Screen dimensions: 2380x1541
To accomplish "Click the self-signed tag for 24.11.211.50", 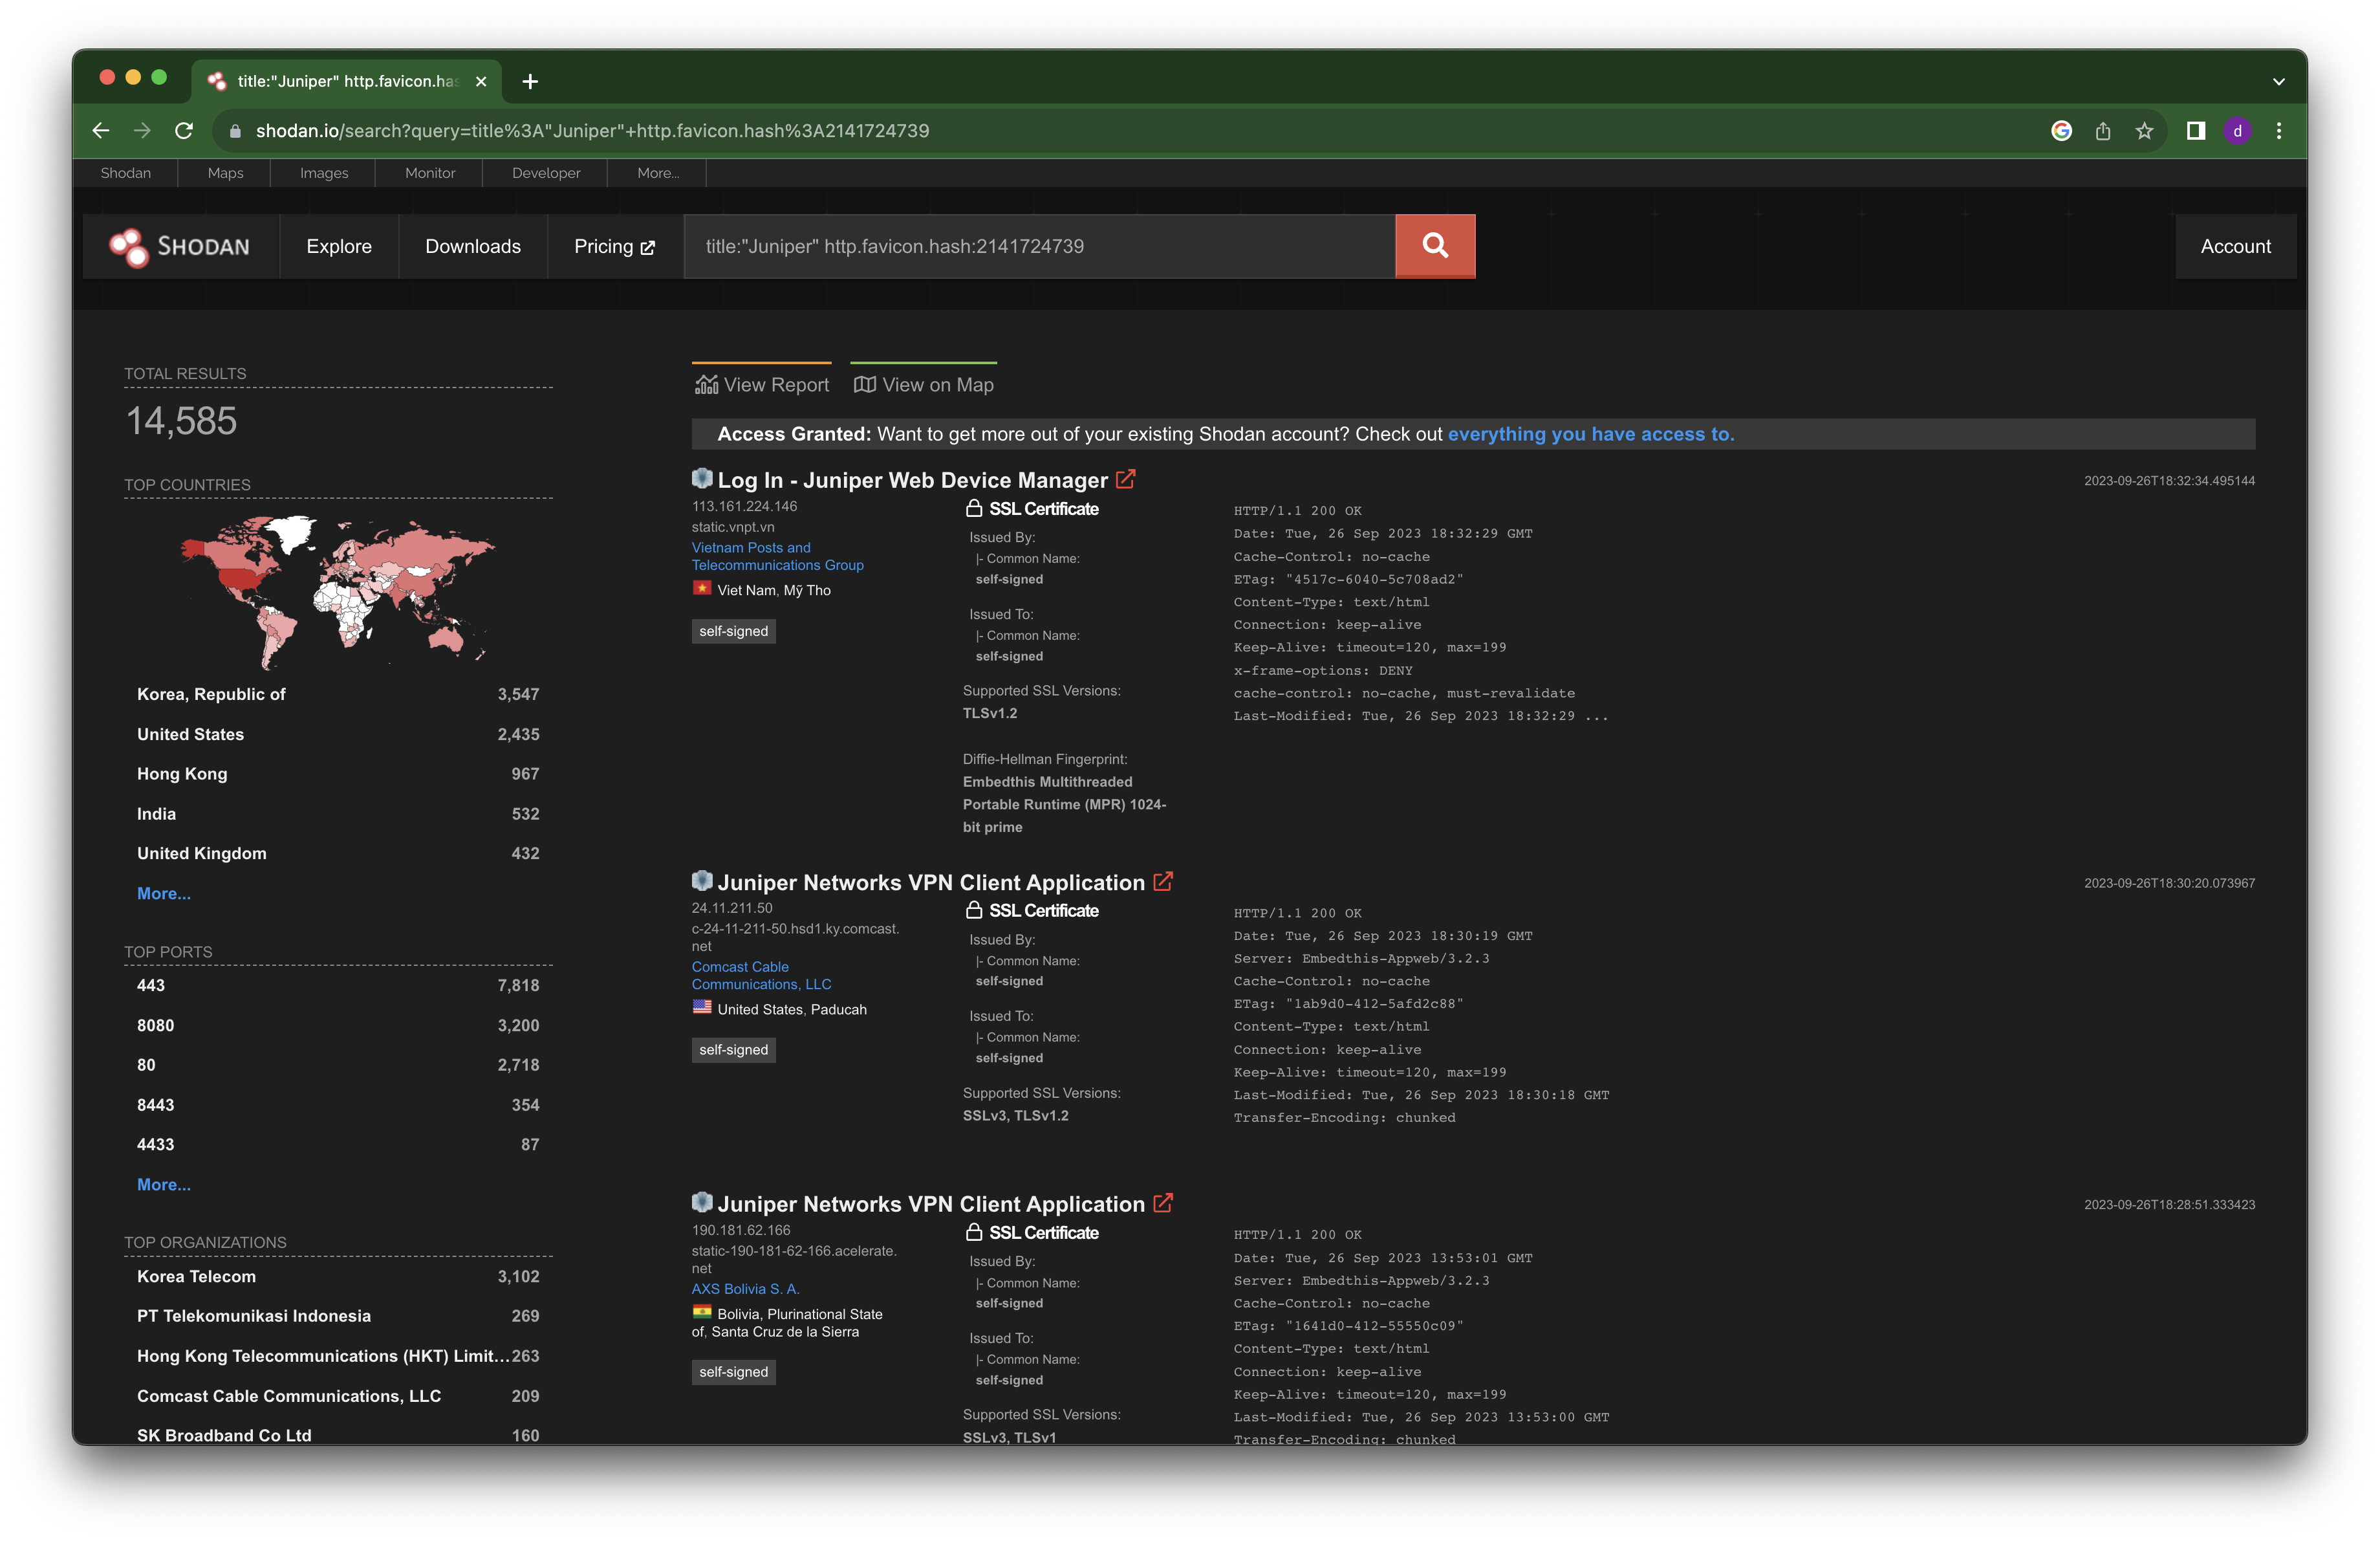I will (x=734, y=1049).
